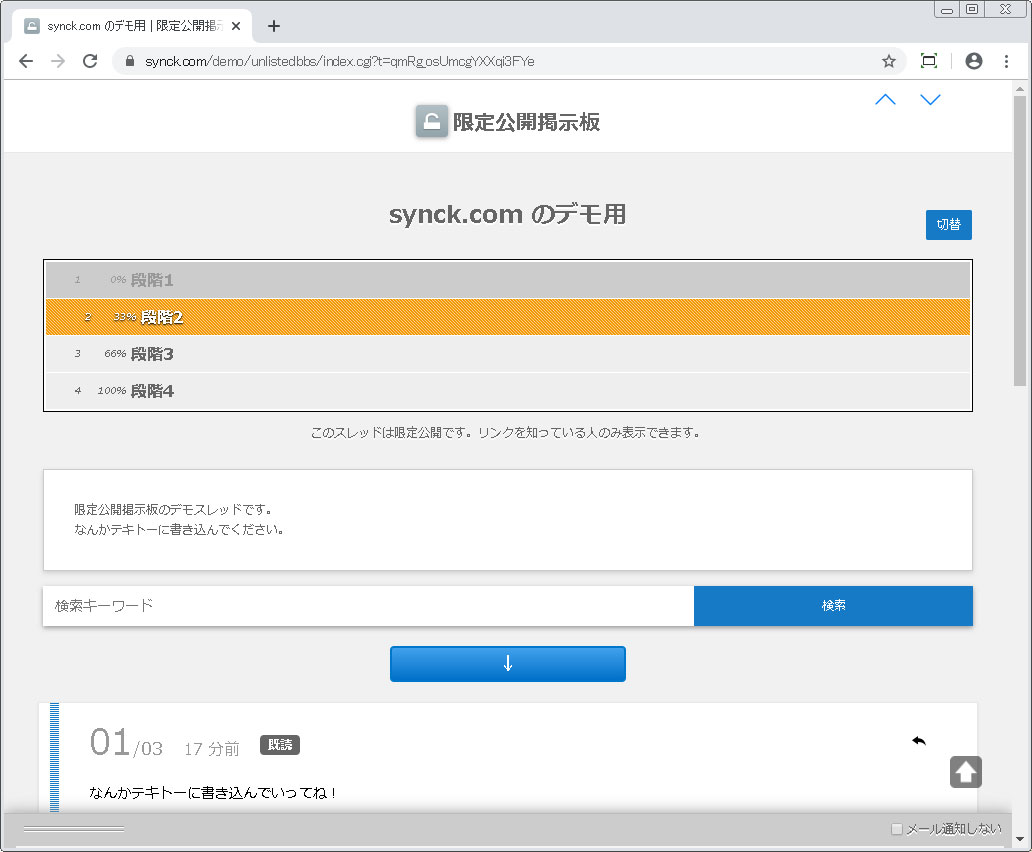This screenshot has height=852, width=1032.
Task: Click the vertical scrollbar thumb
Action: click(1019, 241)
